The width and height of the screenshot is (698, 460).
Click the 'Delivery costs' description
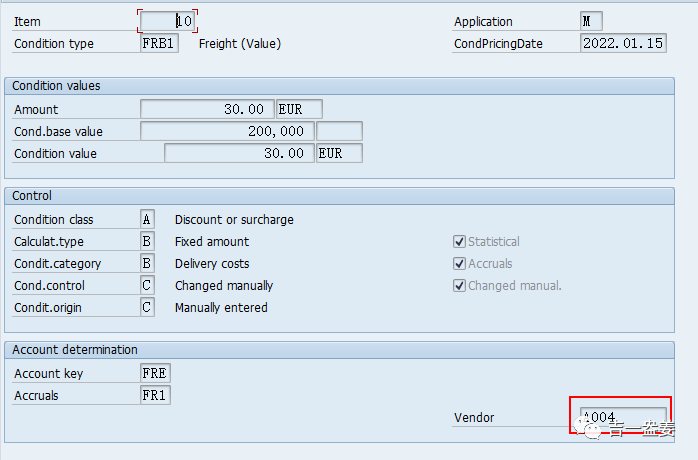coord(212,264)
